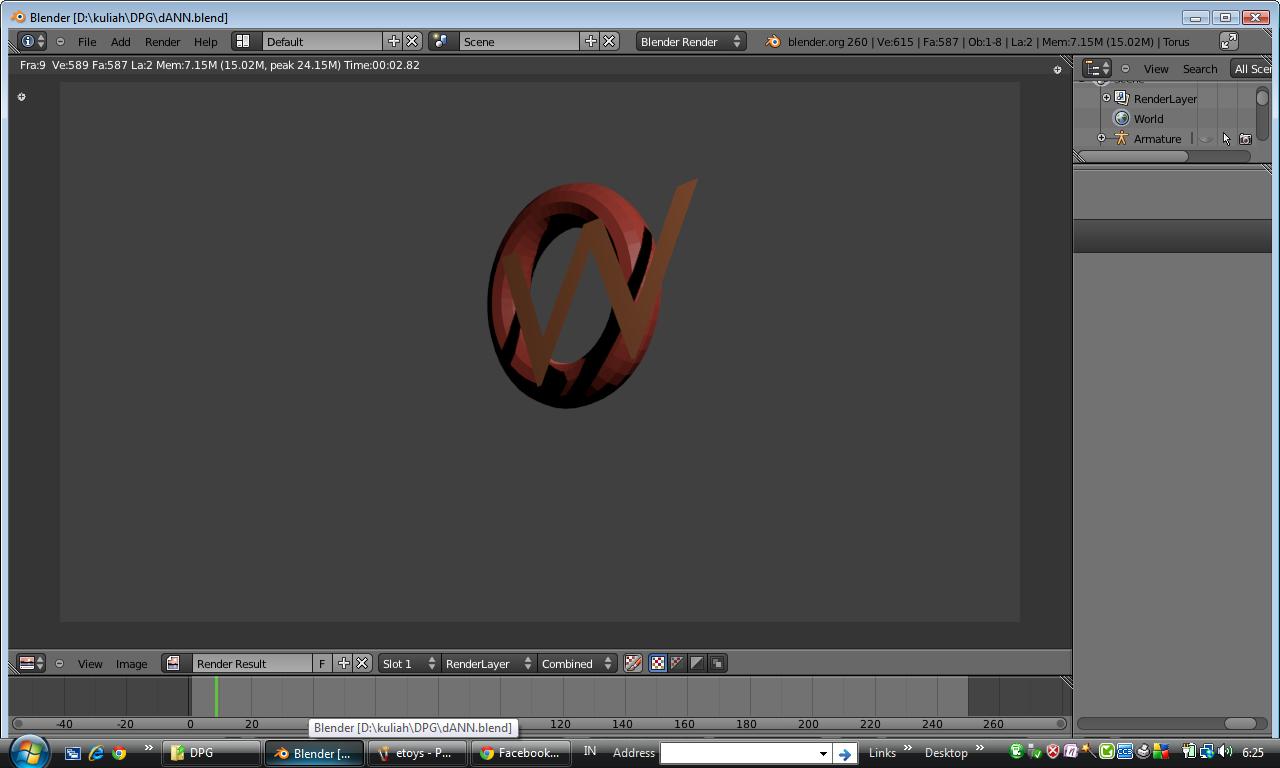Click the camera render restriction icon for Armature
1280x768 pixels.
[1245, 139]
